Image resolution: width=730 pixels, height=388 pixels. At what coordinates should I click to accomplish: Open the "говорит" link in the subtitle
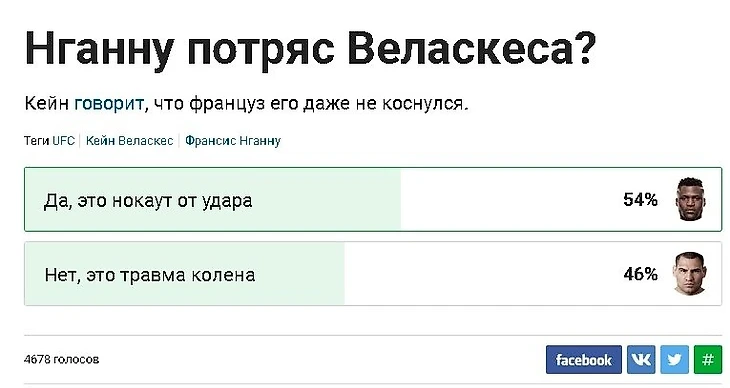[x=109, y=103]
